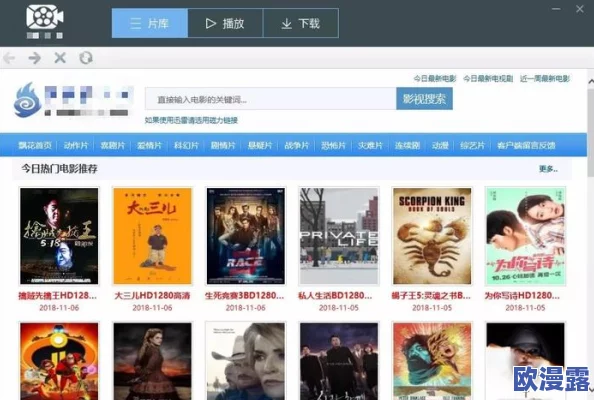The width and height of the screenshot is (594, 400).
Task: Close the player window
Action: point(580,9)
